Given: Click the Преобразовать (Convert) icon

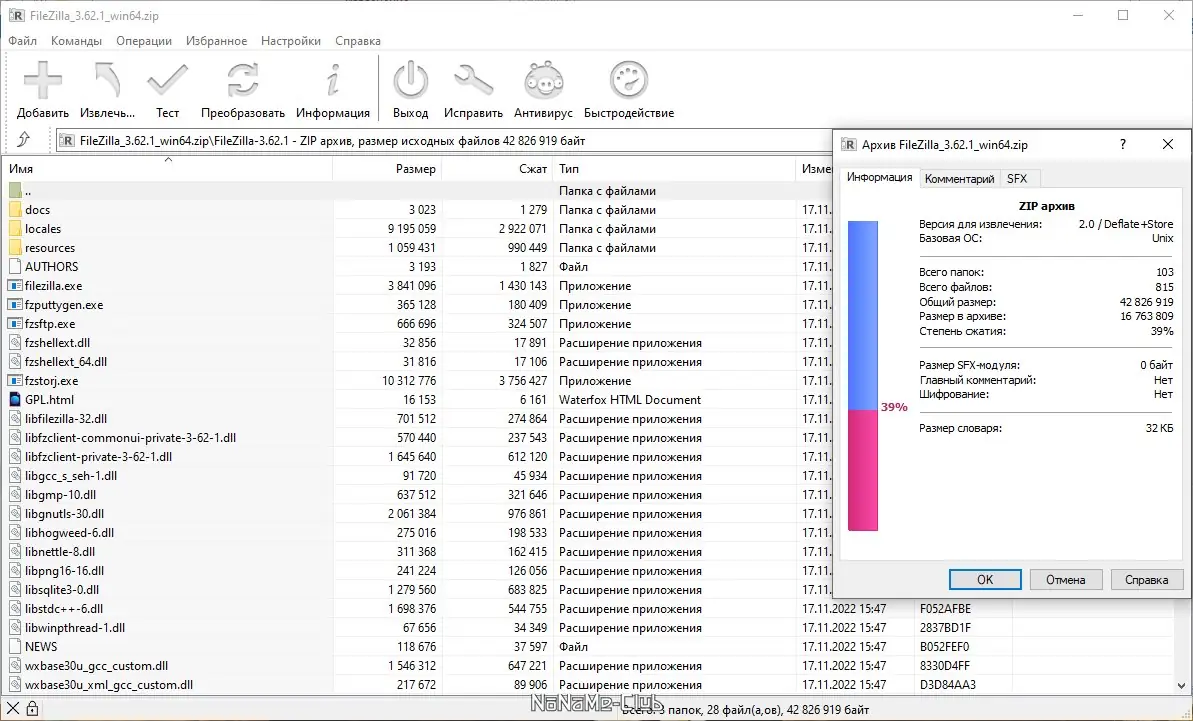Looking at the screenshot, I should click(x=243, y=81).
